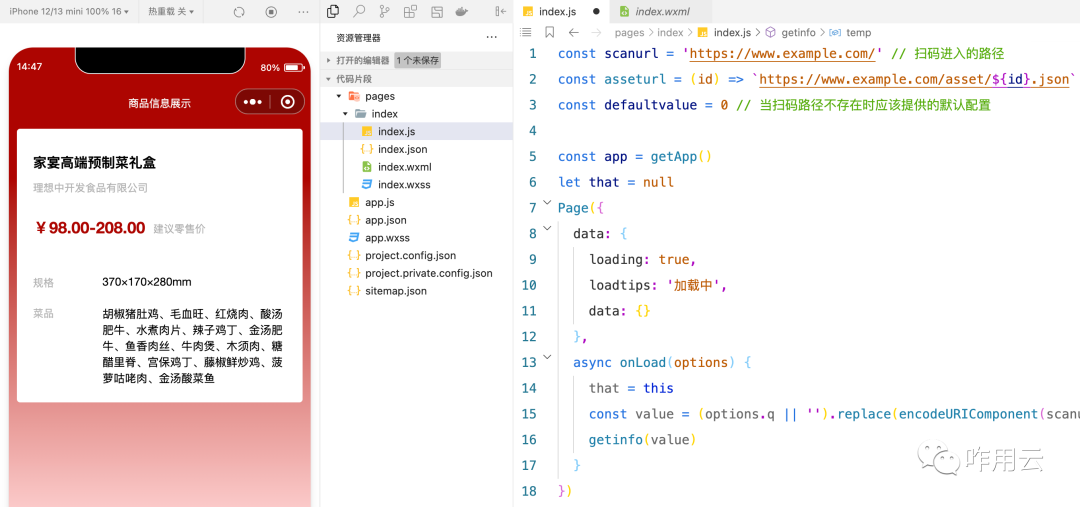Open the iPhone 12/13 mini device dropdown

tap(69, 12)
